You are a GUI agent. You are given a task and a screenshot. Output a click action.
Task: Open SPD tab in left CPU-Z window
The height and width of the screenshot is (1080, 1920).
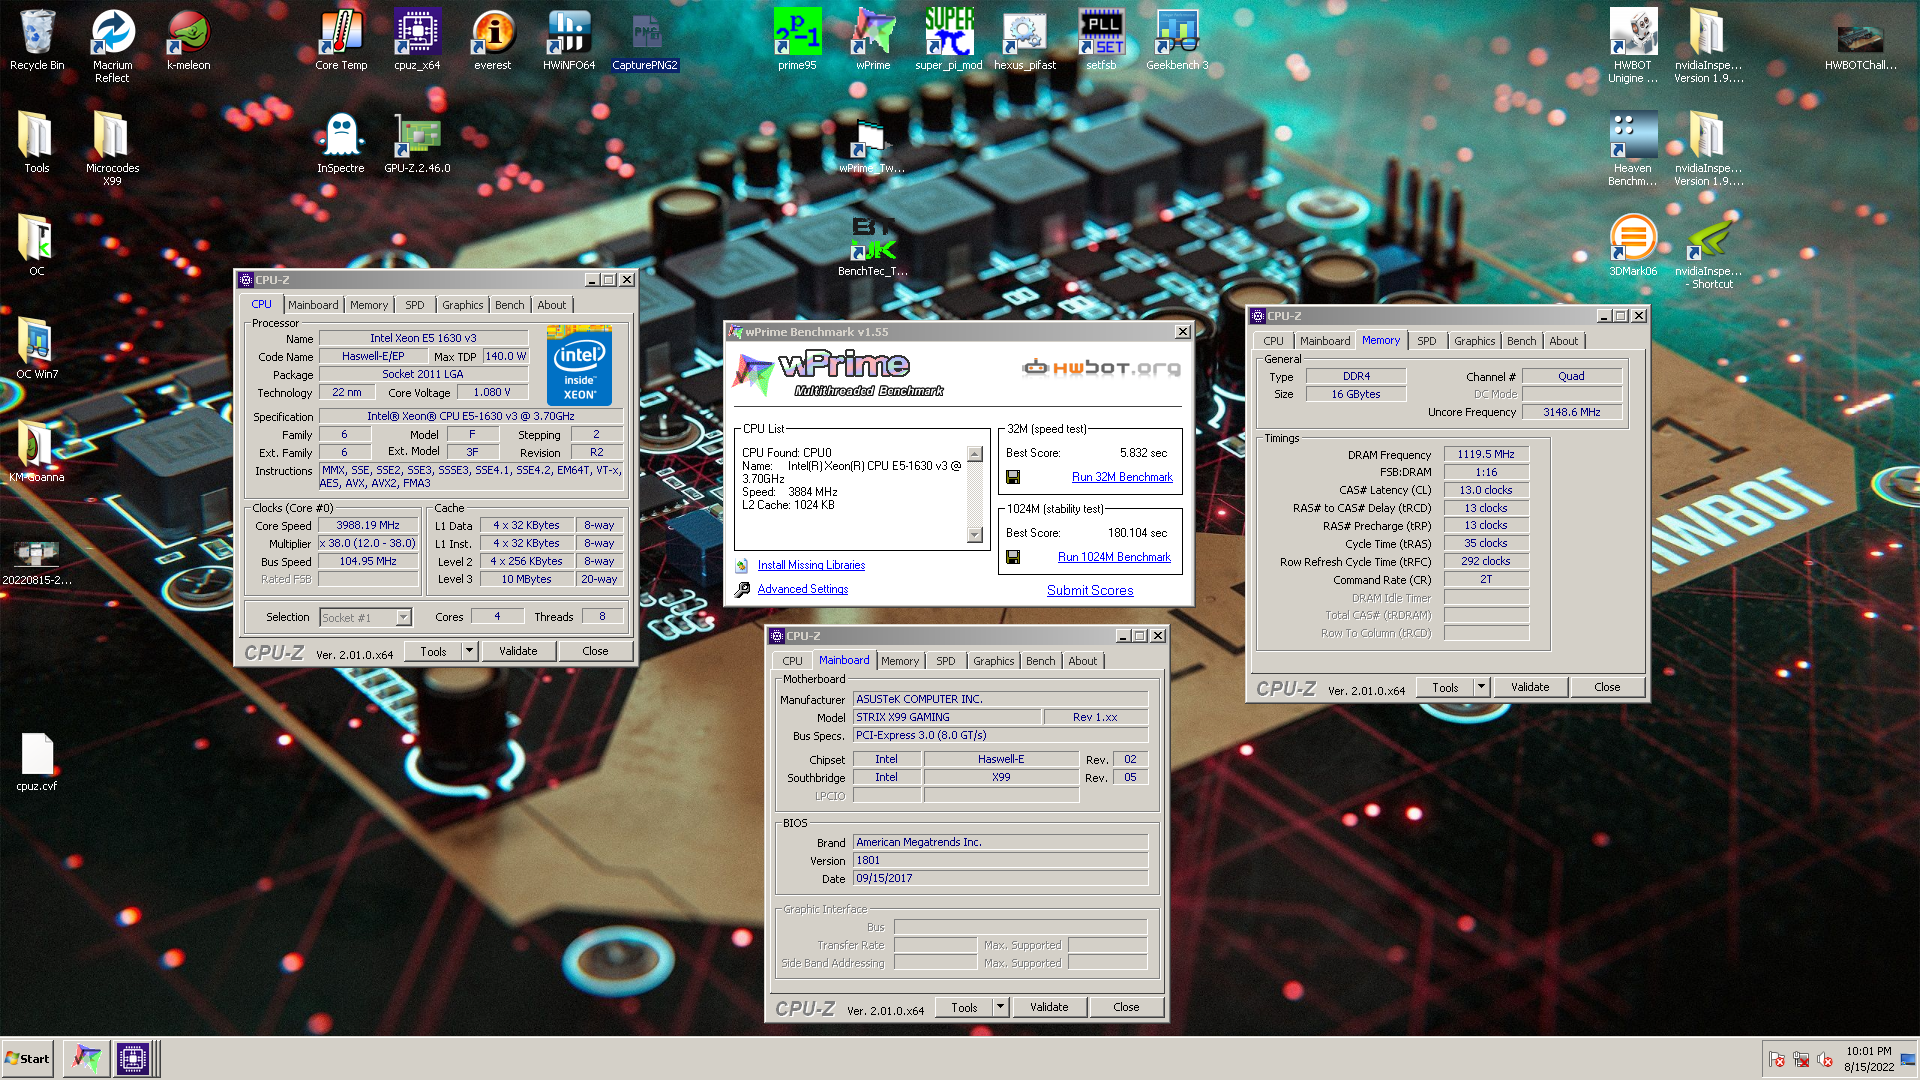click(x=415, y=305)
